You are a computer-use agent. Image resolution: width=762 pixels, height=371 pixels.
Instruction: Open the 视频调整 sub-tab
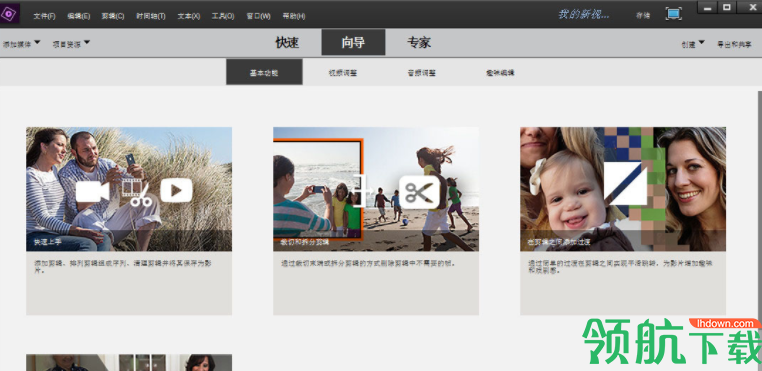tap(343, 73)
